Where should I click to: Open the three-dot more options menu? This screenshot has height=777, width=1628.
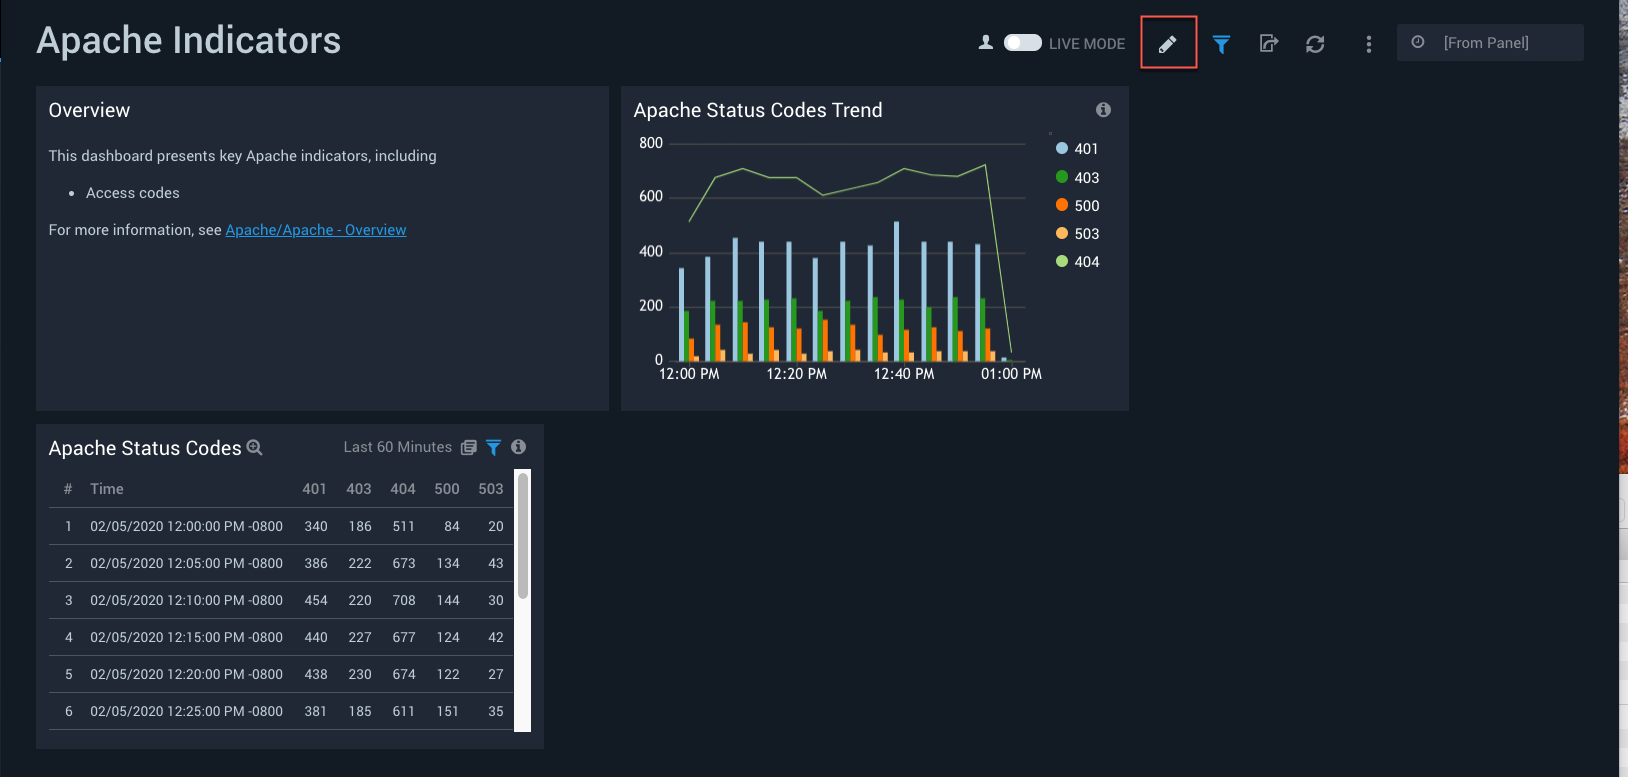coord(1368,44)
